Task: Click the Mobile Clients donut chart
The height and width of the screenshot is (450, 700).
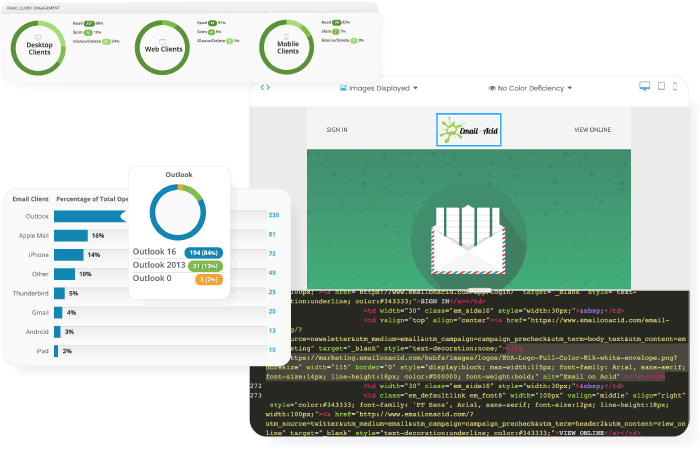Action: tap(287, 47)
